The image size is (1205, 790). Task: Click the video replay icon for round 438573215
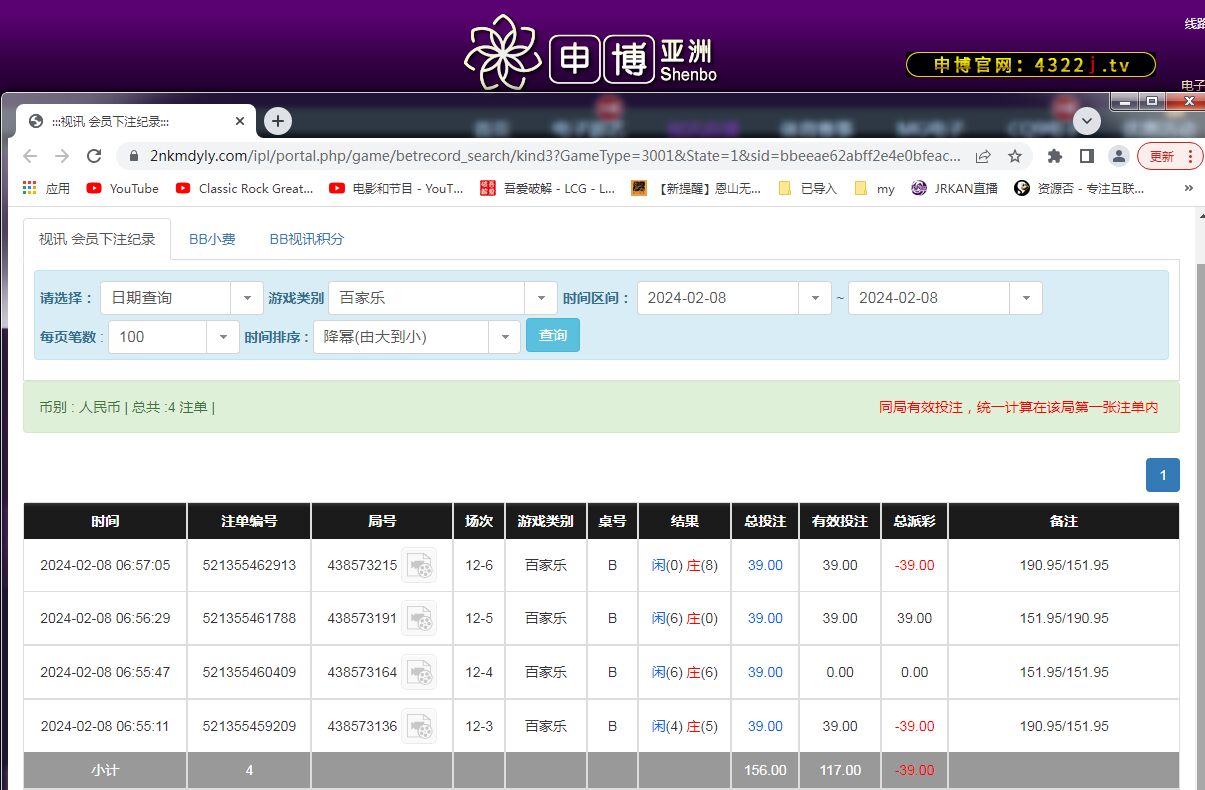click(419, 565)
